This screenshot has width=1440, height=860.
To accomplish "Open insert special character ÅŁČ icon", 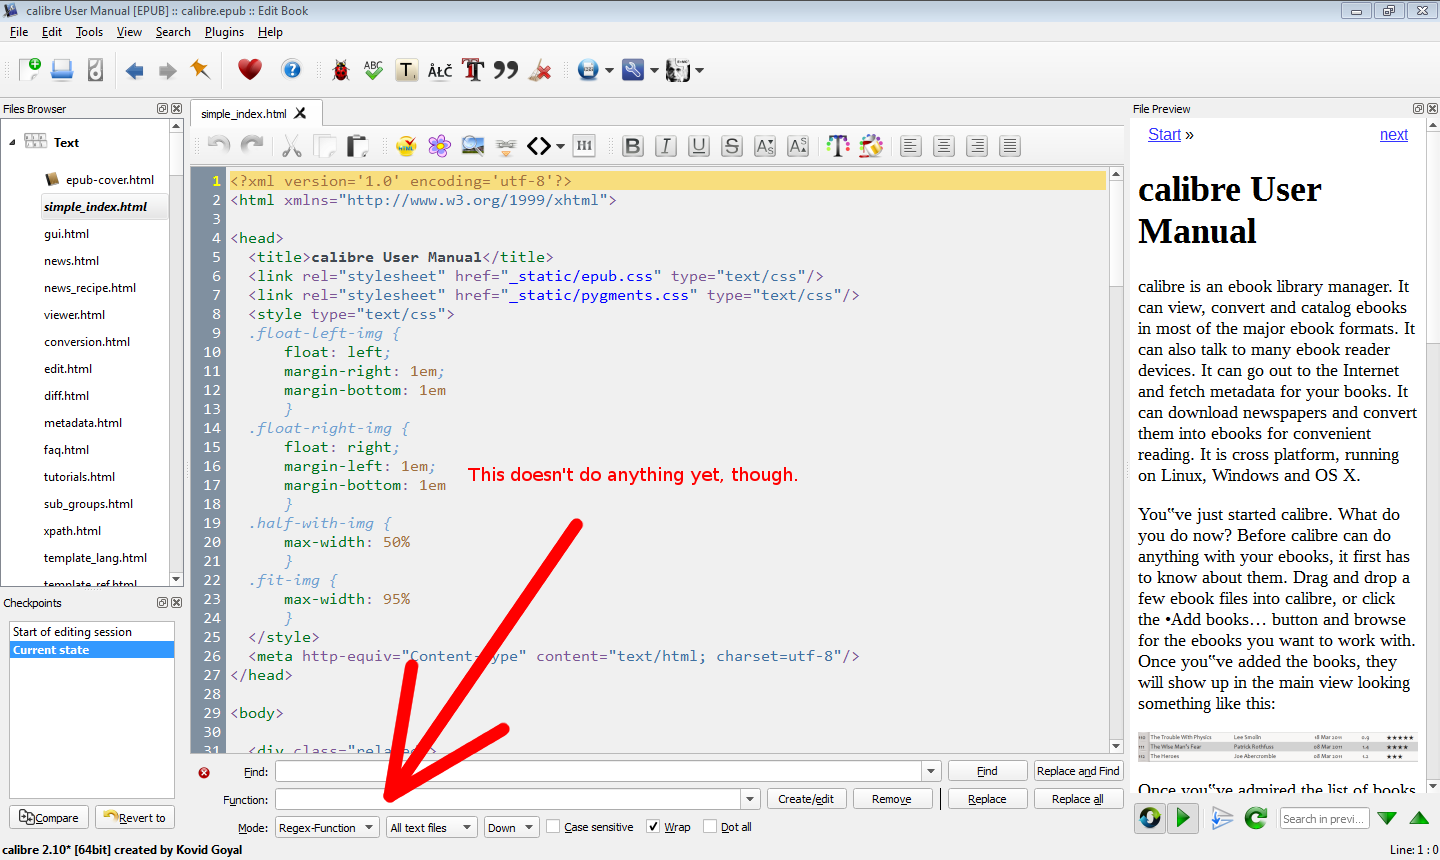I will point(440,70).
